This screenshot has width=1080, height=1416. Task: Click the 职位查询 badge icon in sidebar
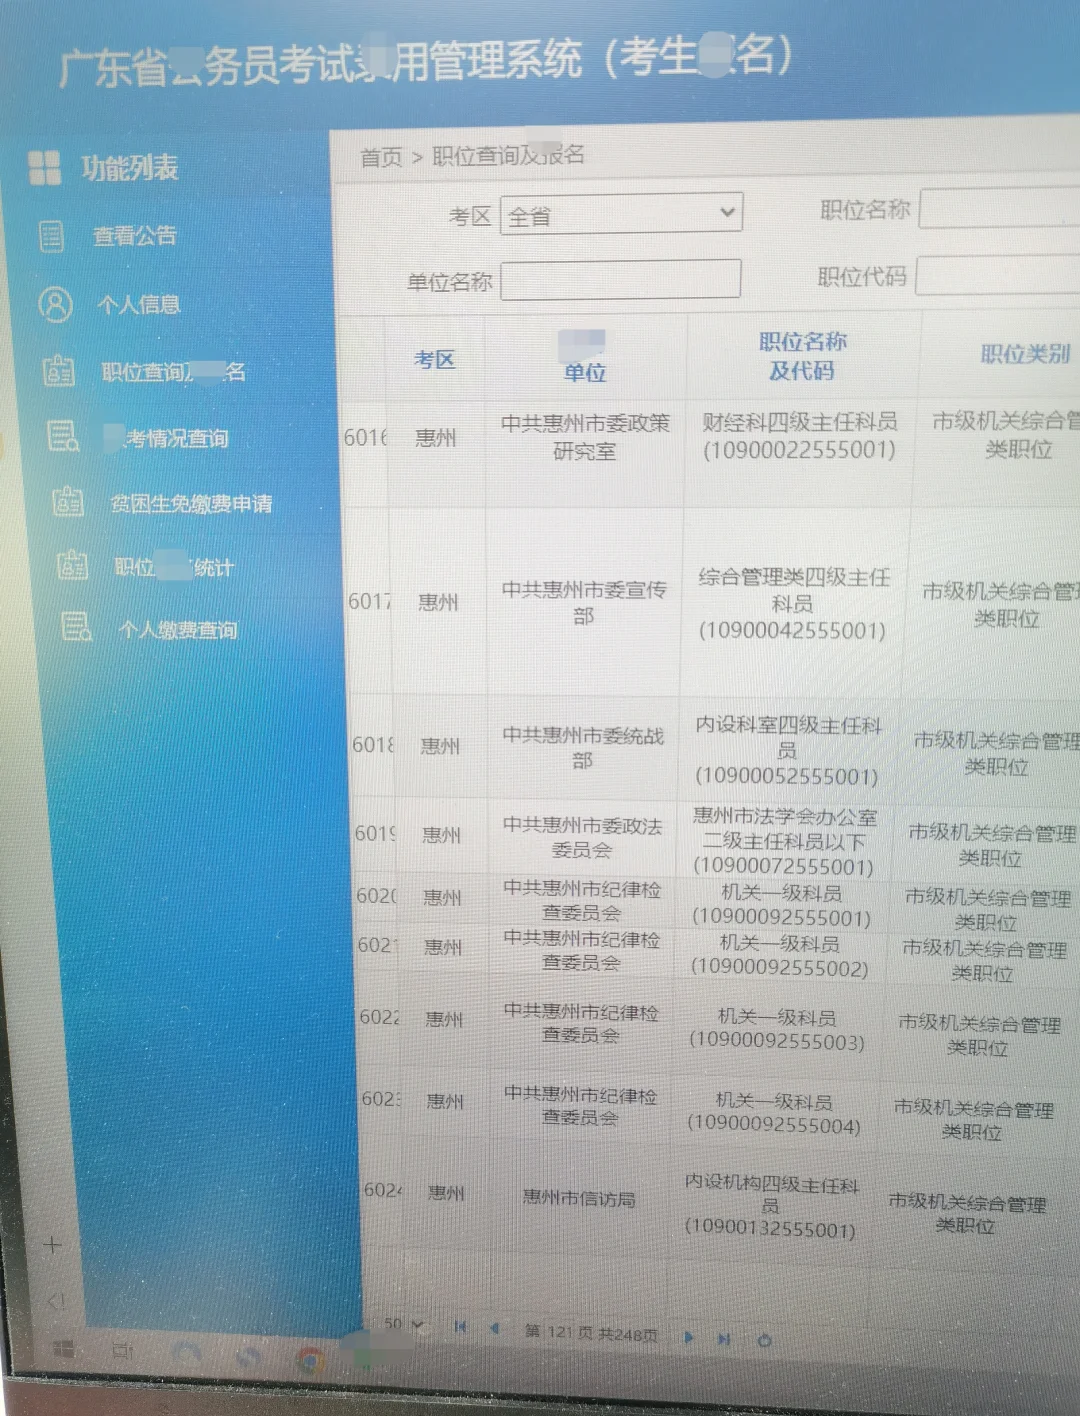click(60, 370)
